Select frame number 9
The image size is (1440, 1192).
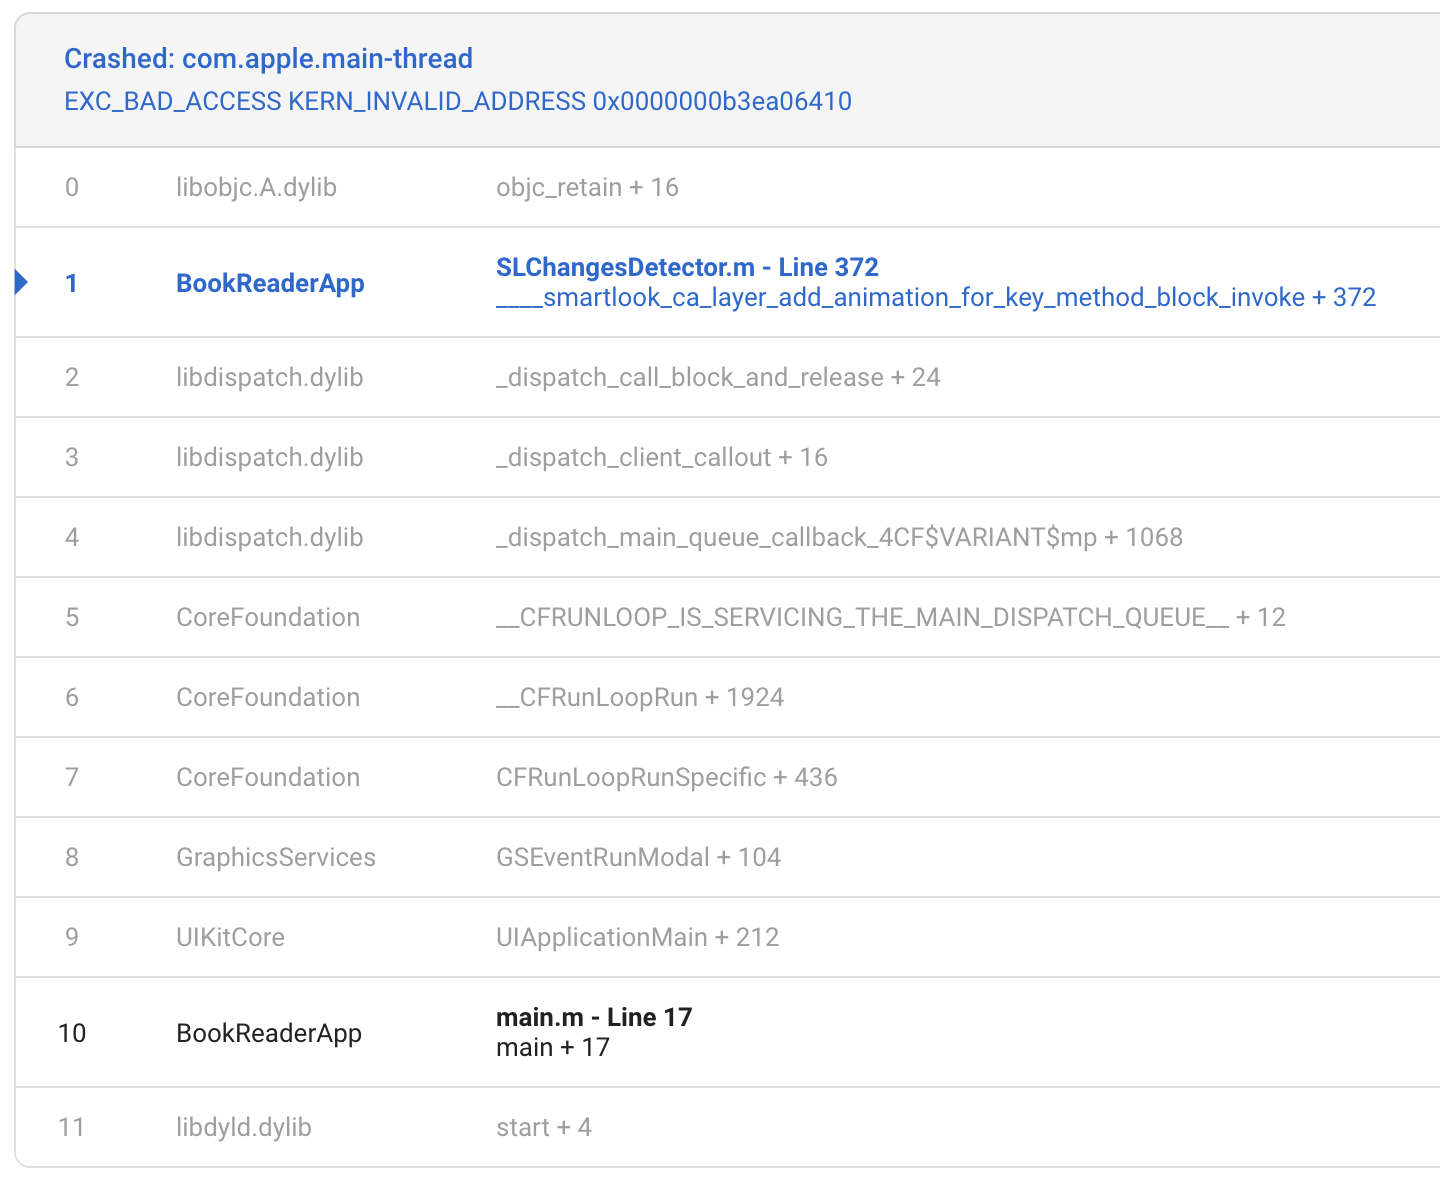coord(72,937)
